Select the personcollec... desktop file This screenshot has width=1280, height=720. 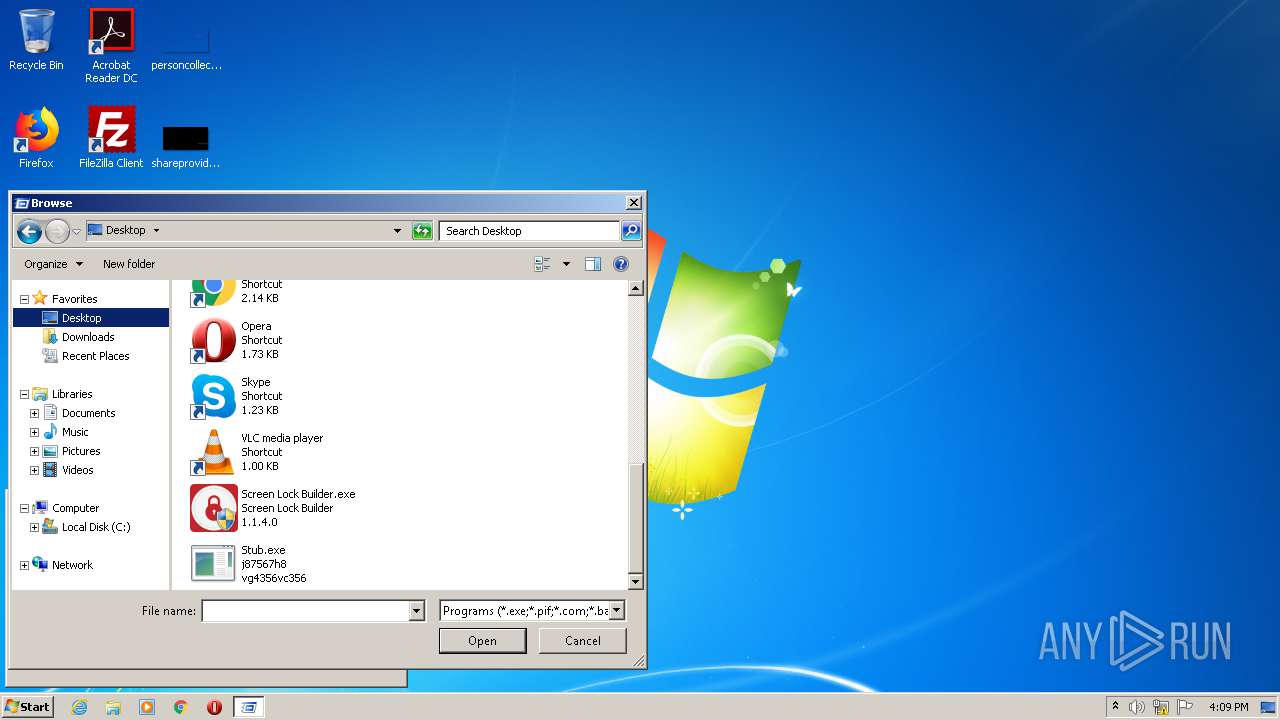[x=186, y=45]
